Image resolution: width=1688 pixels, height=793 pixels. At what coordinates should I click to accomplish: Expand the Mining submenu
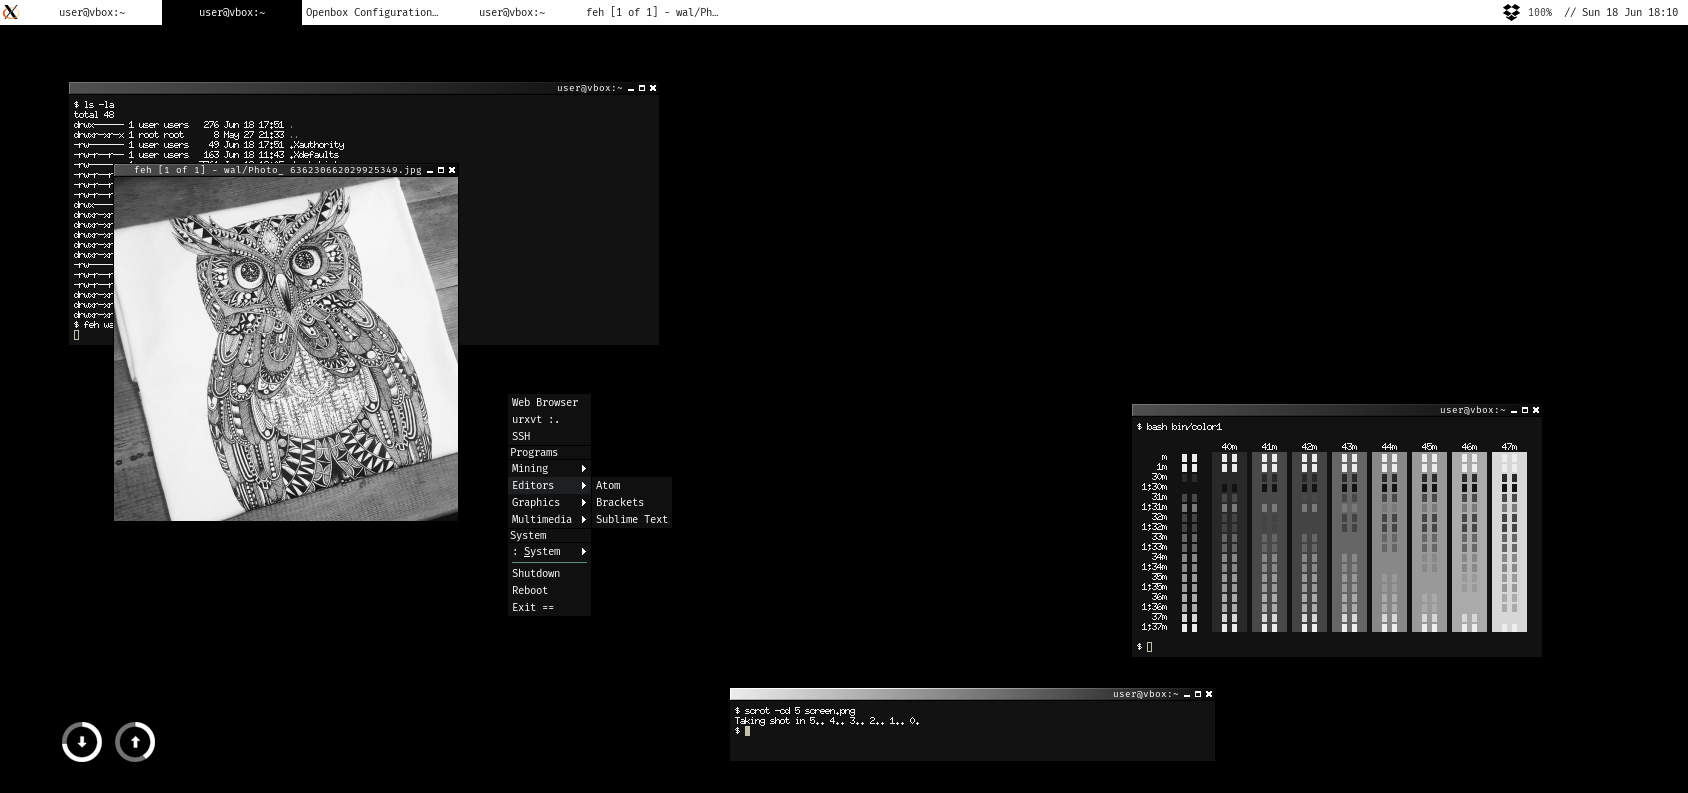(549, 468)
